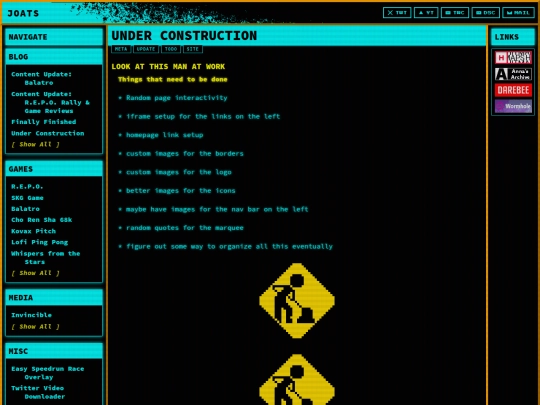Go to JOATS home logo
This screenshot has height=405, width=540.
23,13
